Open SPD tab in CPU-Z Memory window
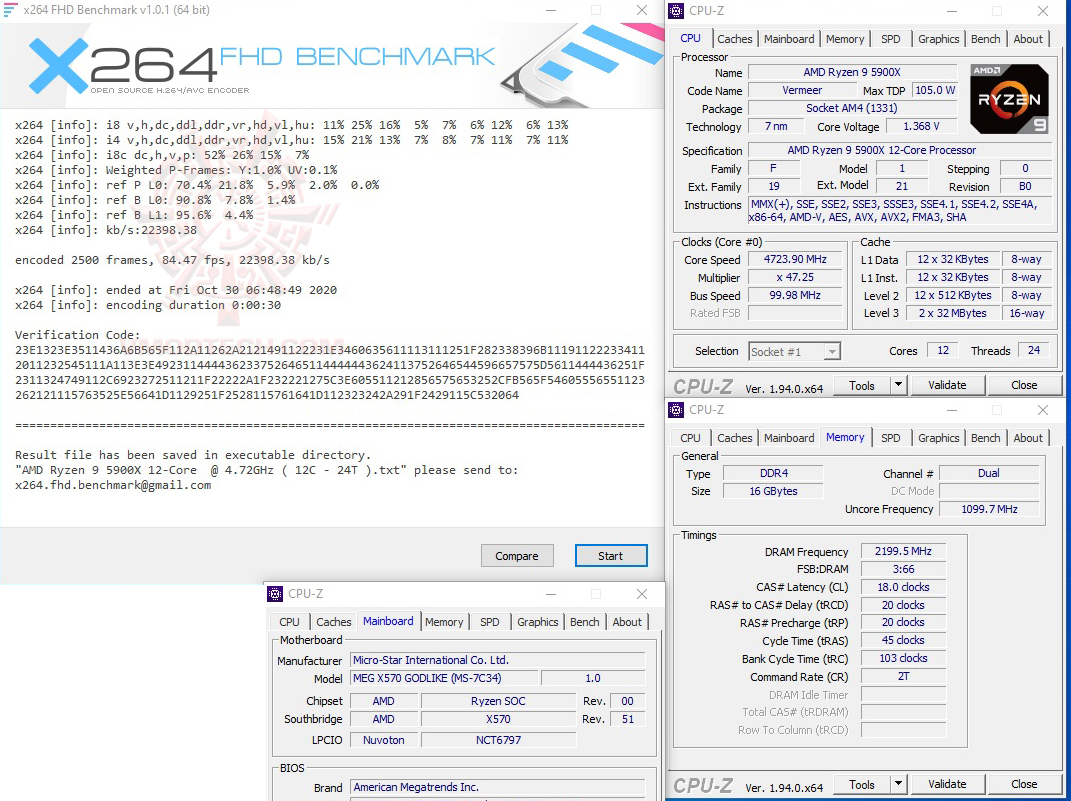 [x=891, y=438]
